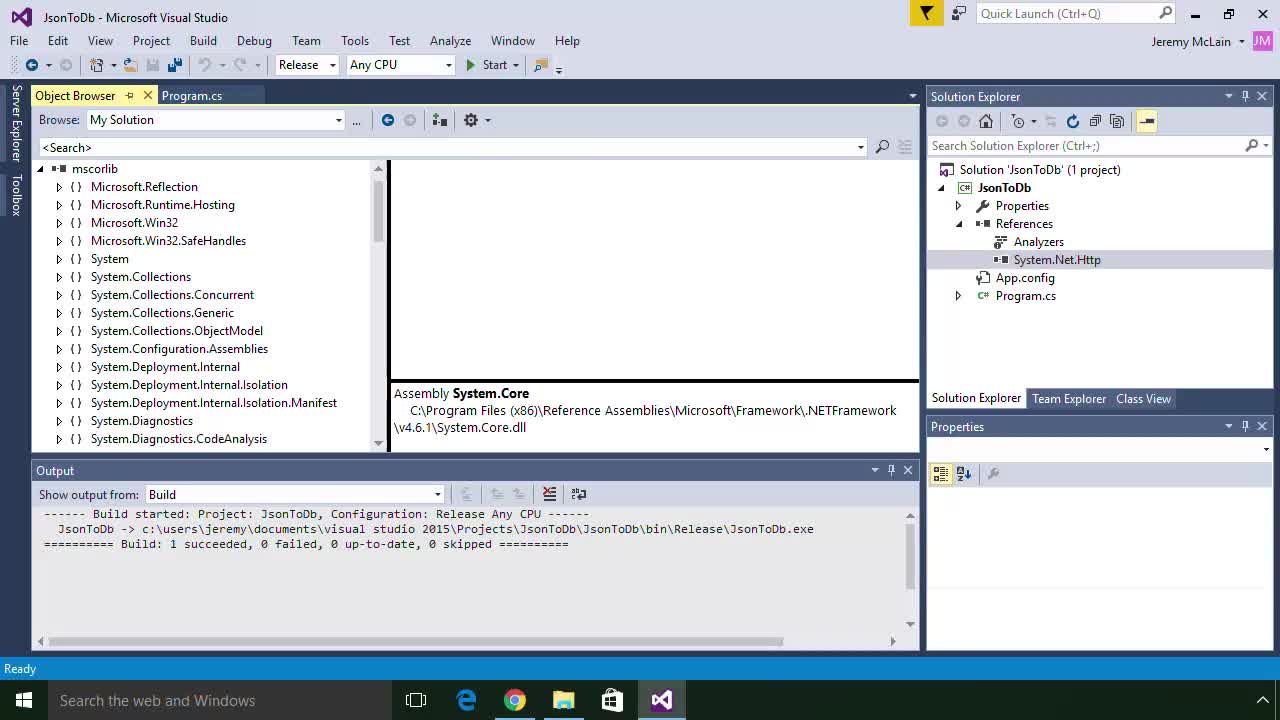1280x720 pixels.
Task: Click the Open File toolbar icon
Action: 131,65
